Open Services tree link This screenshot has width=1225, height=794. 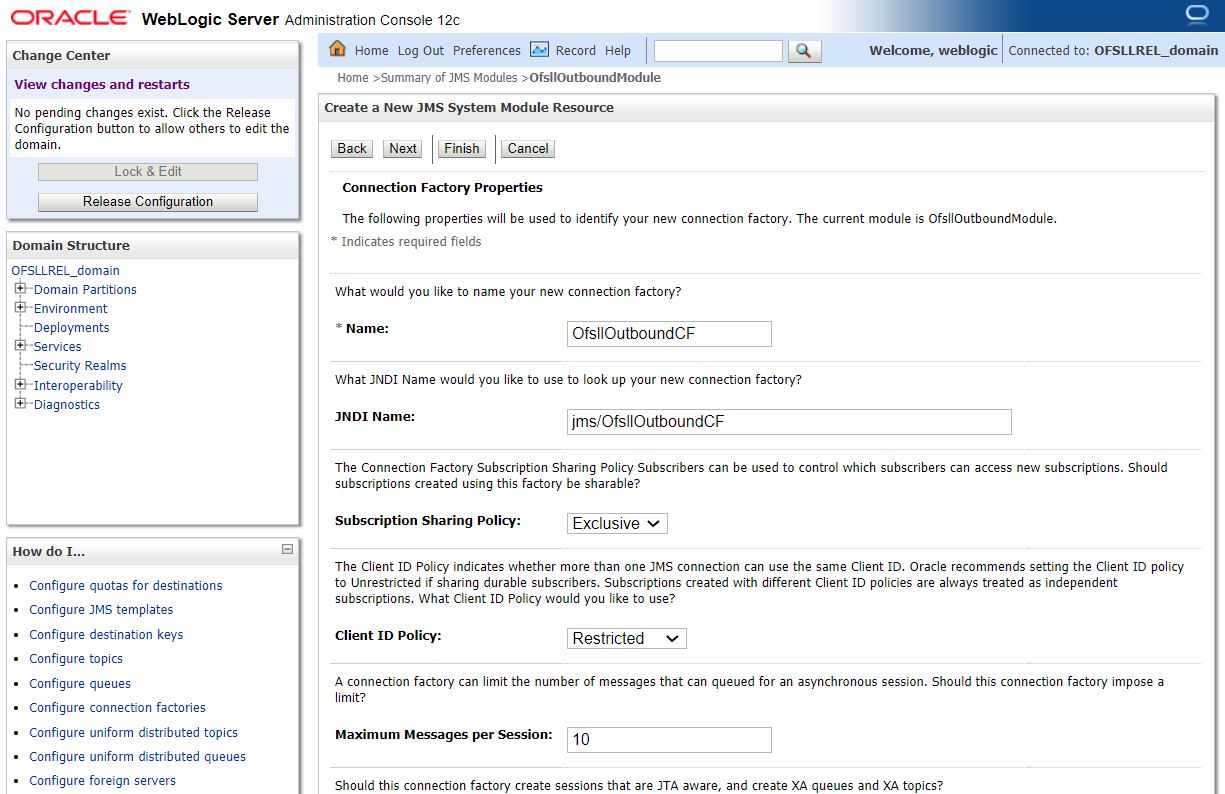point(58,346)
